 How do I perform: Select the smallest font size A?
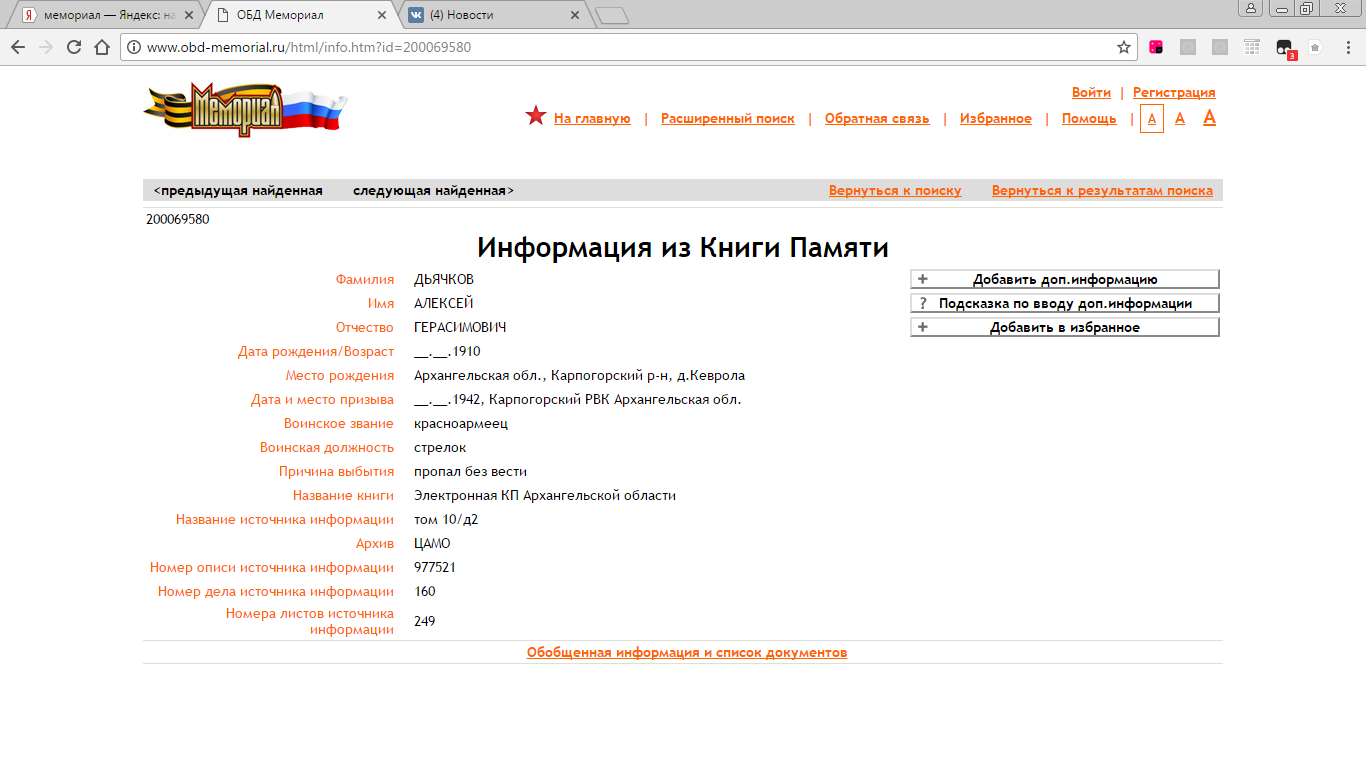[x=1152, y=118]
